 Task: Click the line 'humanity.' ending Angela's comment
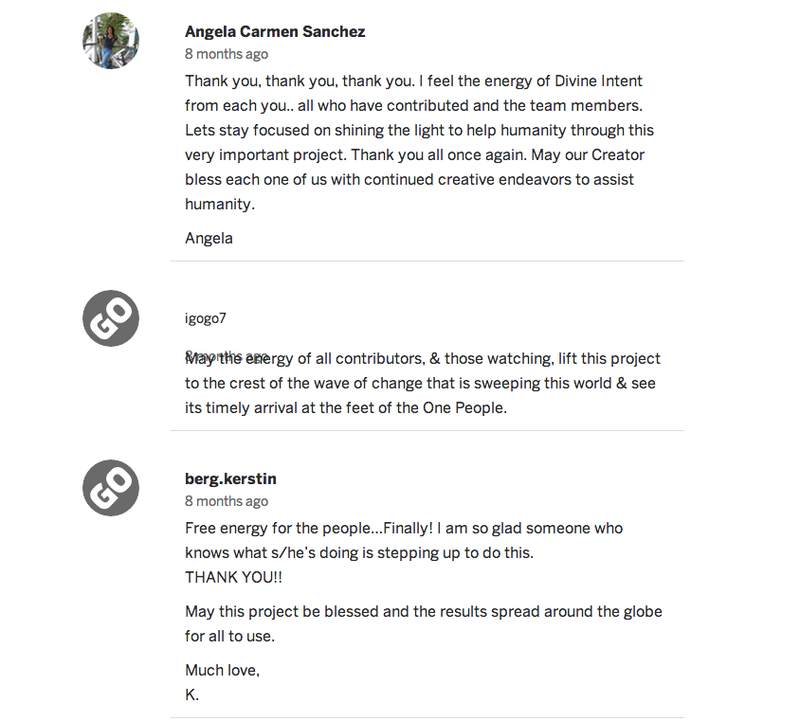click(x=220, y=204)
